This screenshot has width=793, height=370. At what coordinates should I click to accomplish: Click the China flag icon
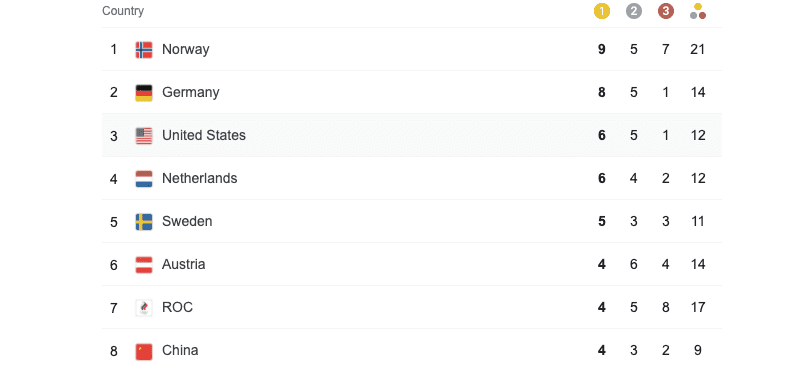[x=144, y=351]
